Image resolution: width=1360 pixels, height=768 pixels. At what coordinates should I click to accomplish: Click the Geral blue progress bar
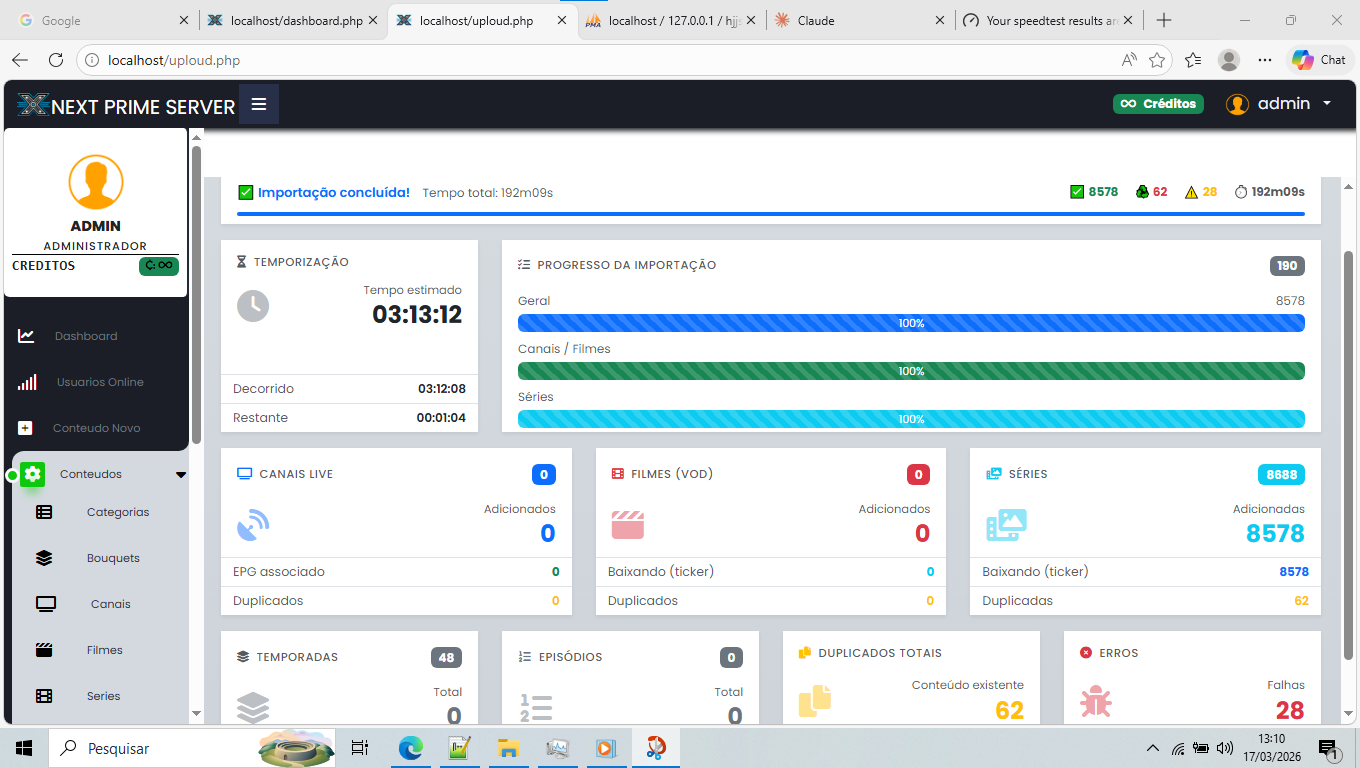click(x=911, y=323)
